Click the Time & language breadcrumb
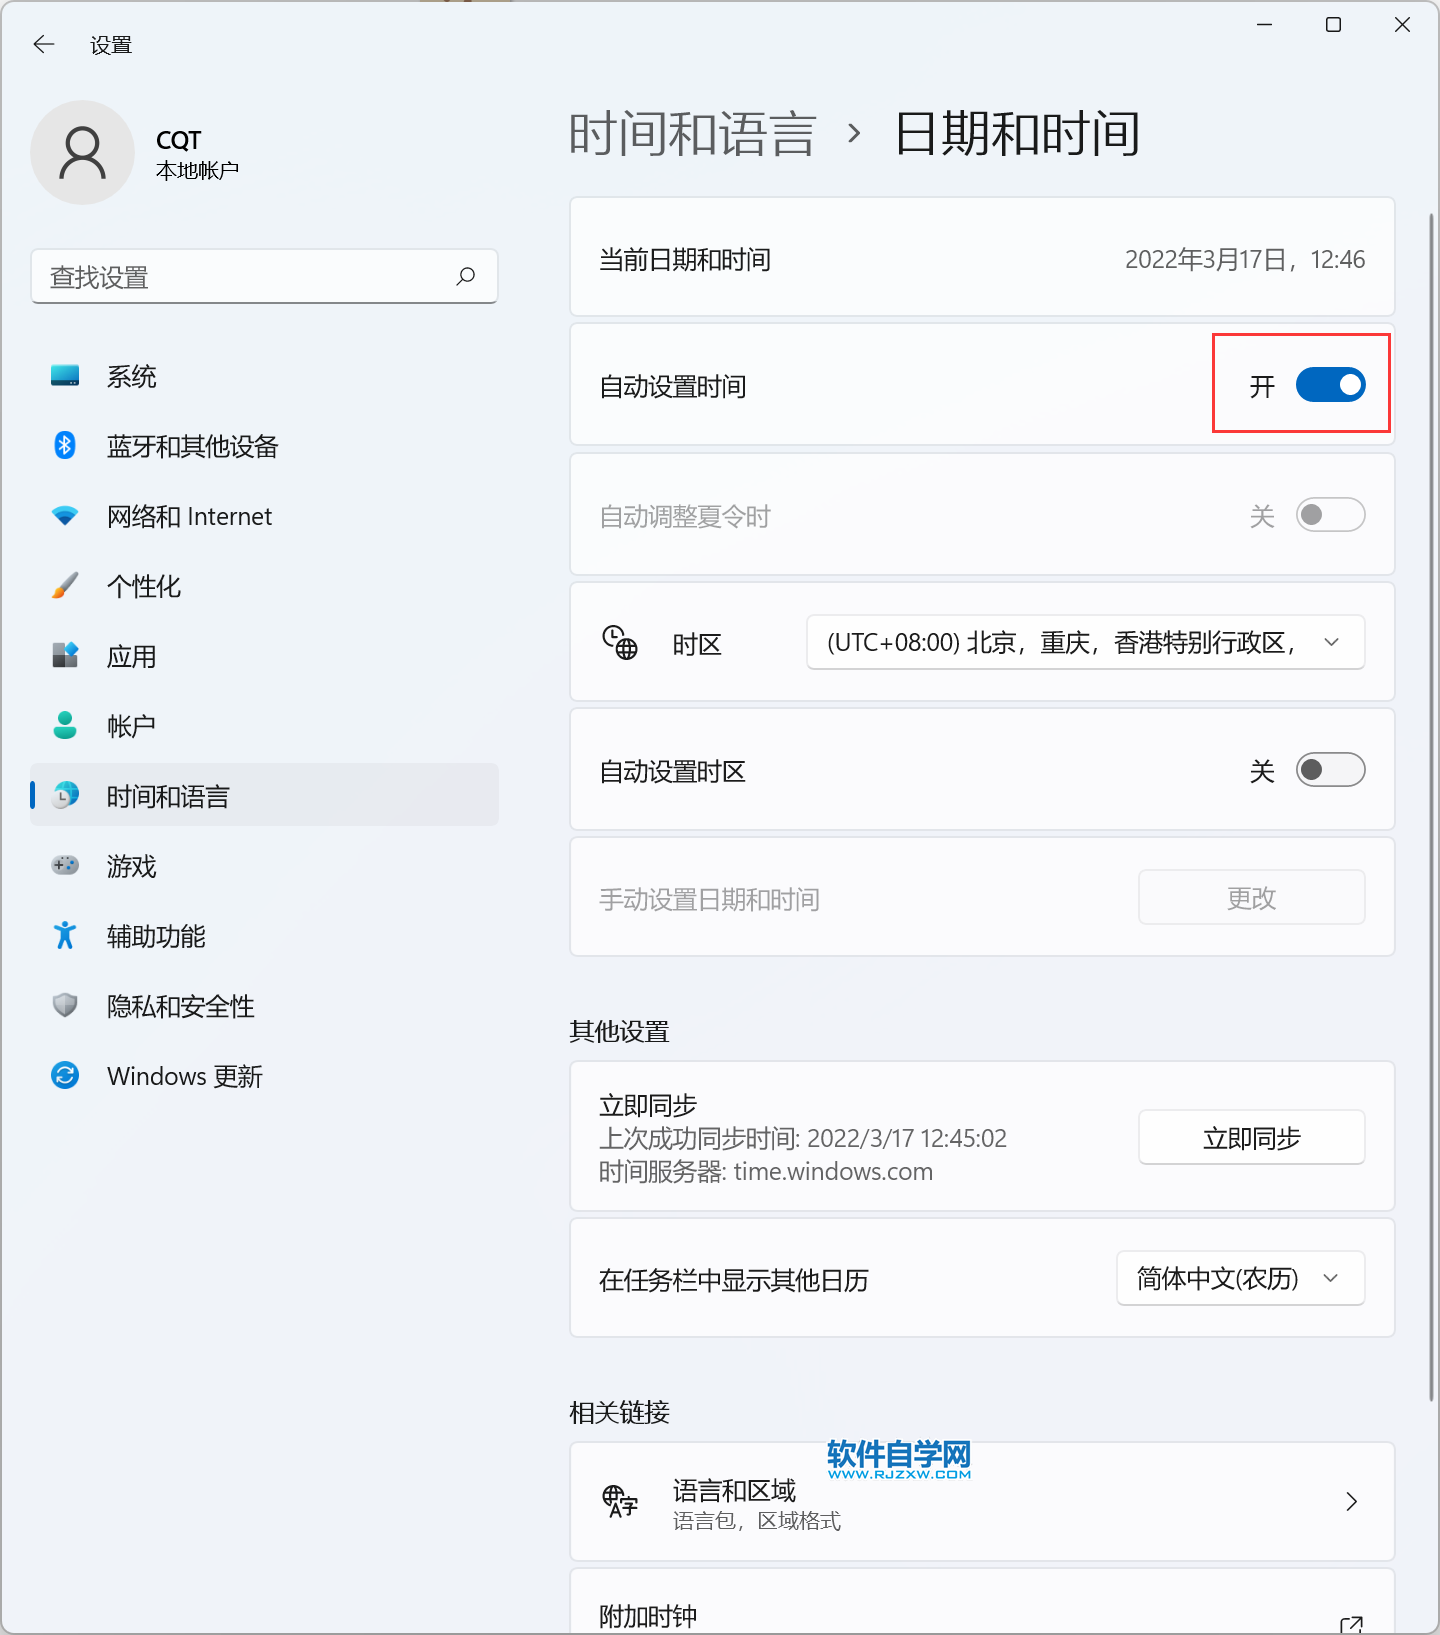Screen dimensions: 1440x1635 [x=693, y=134]
